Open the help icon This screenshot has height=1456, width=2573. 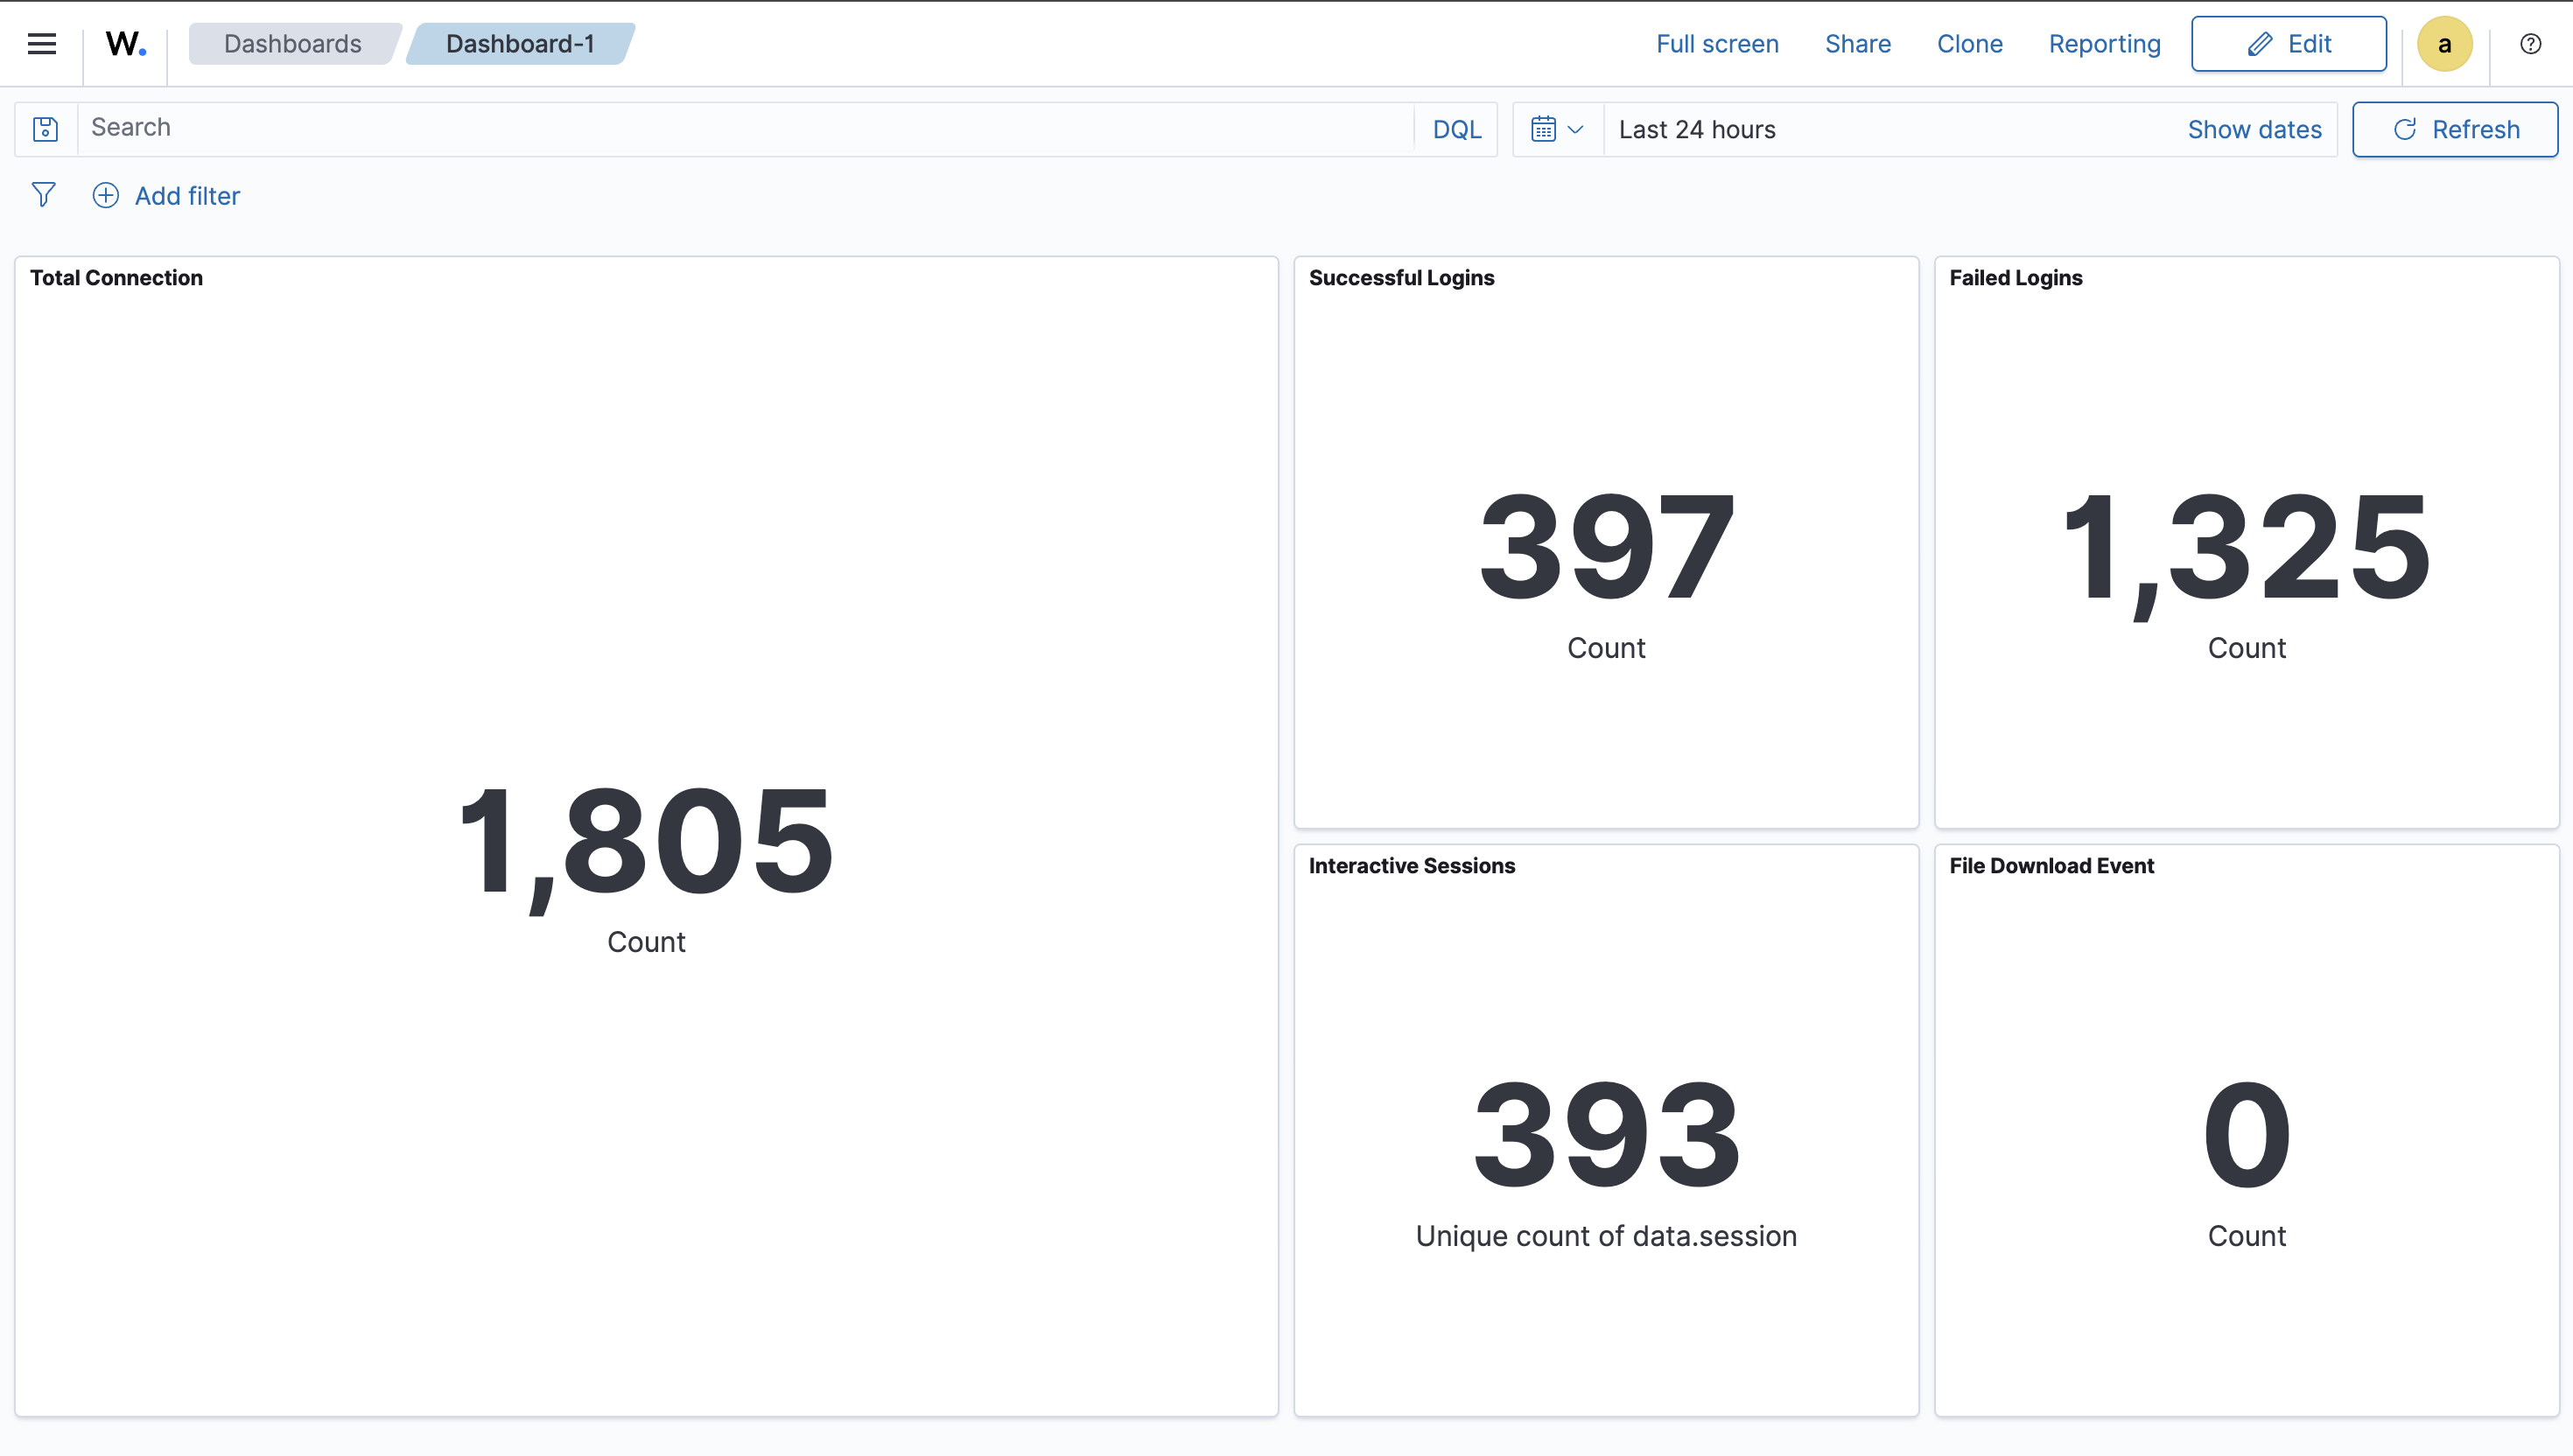(2531, 43)
